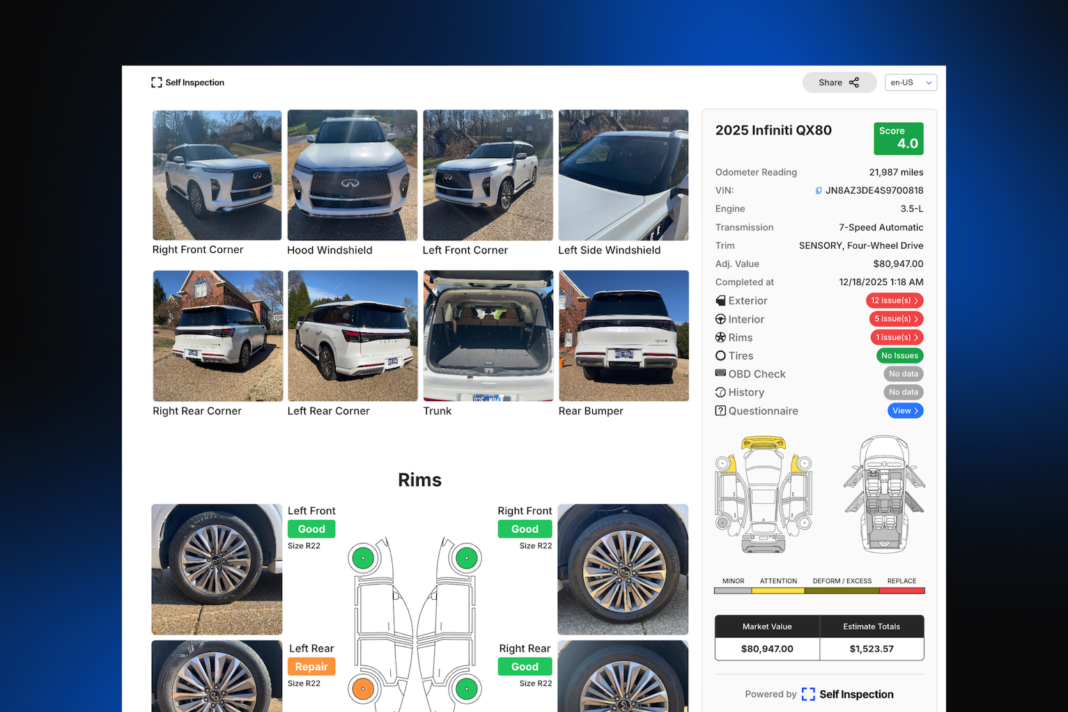Click the Tires circle icon
Screen dimensions: 1068x712
[x=720, y=356]
